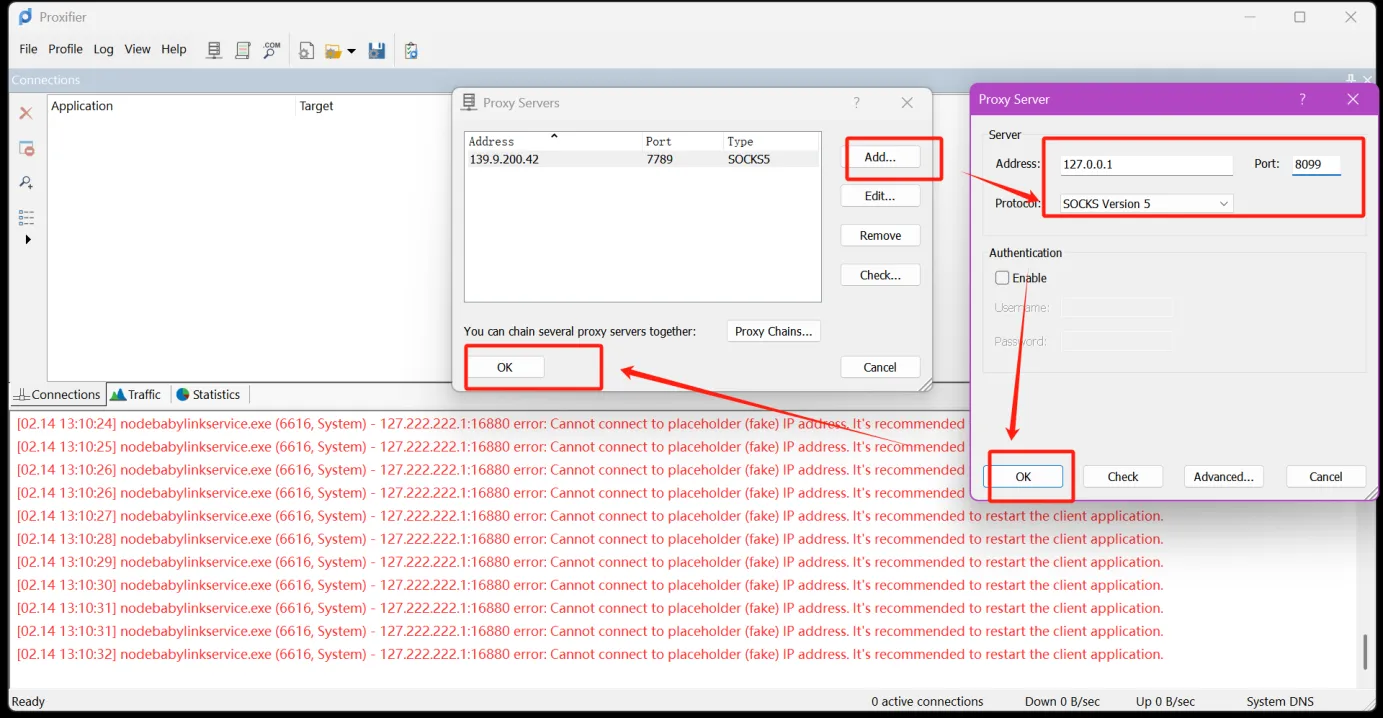Screen dimensions: 1383x718
Task: Click the Type column header in proxy list
Action: (770, 141)
